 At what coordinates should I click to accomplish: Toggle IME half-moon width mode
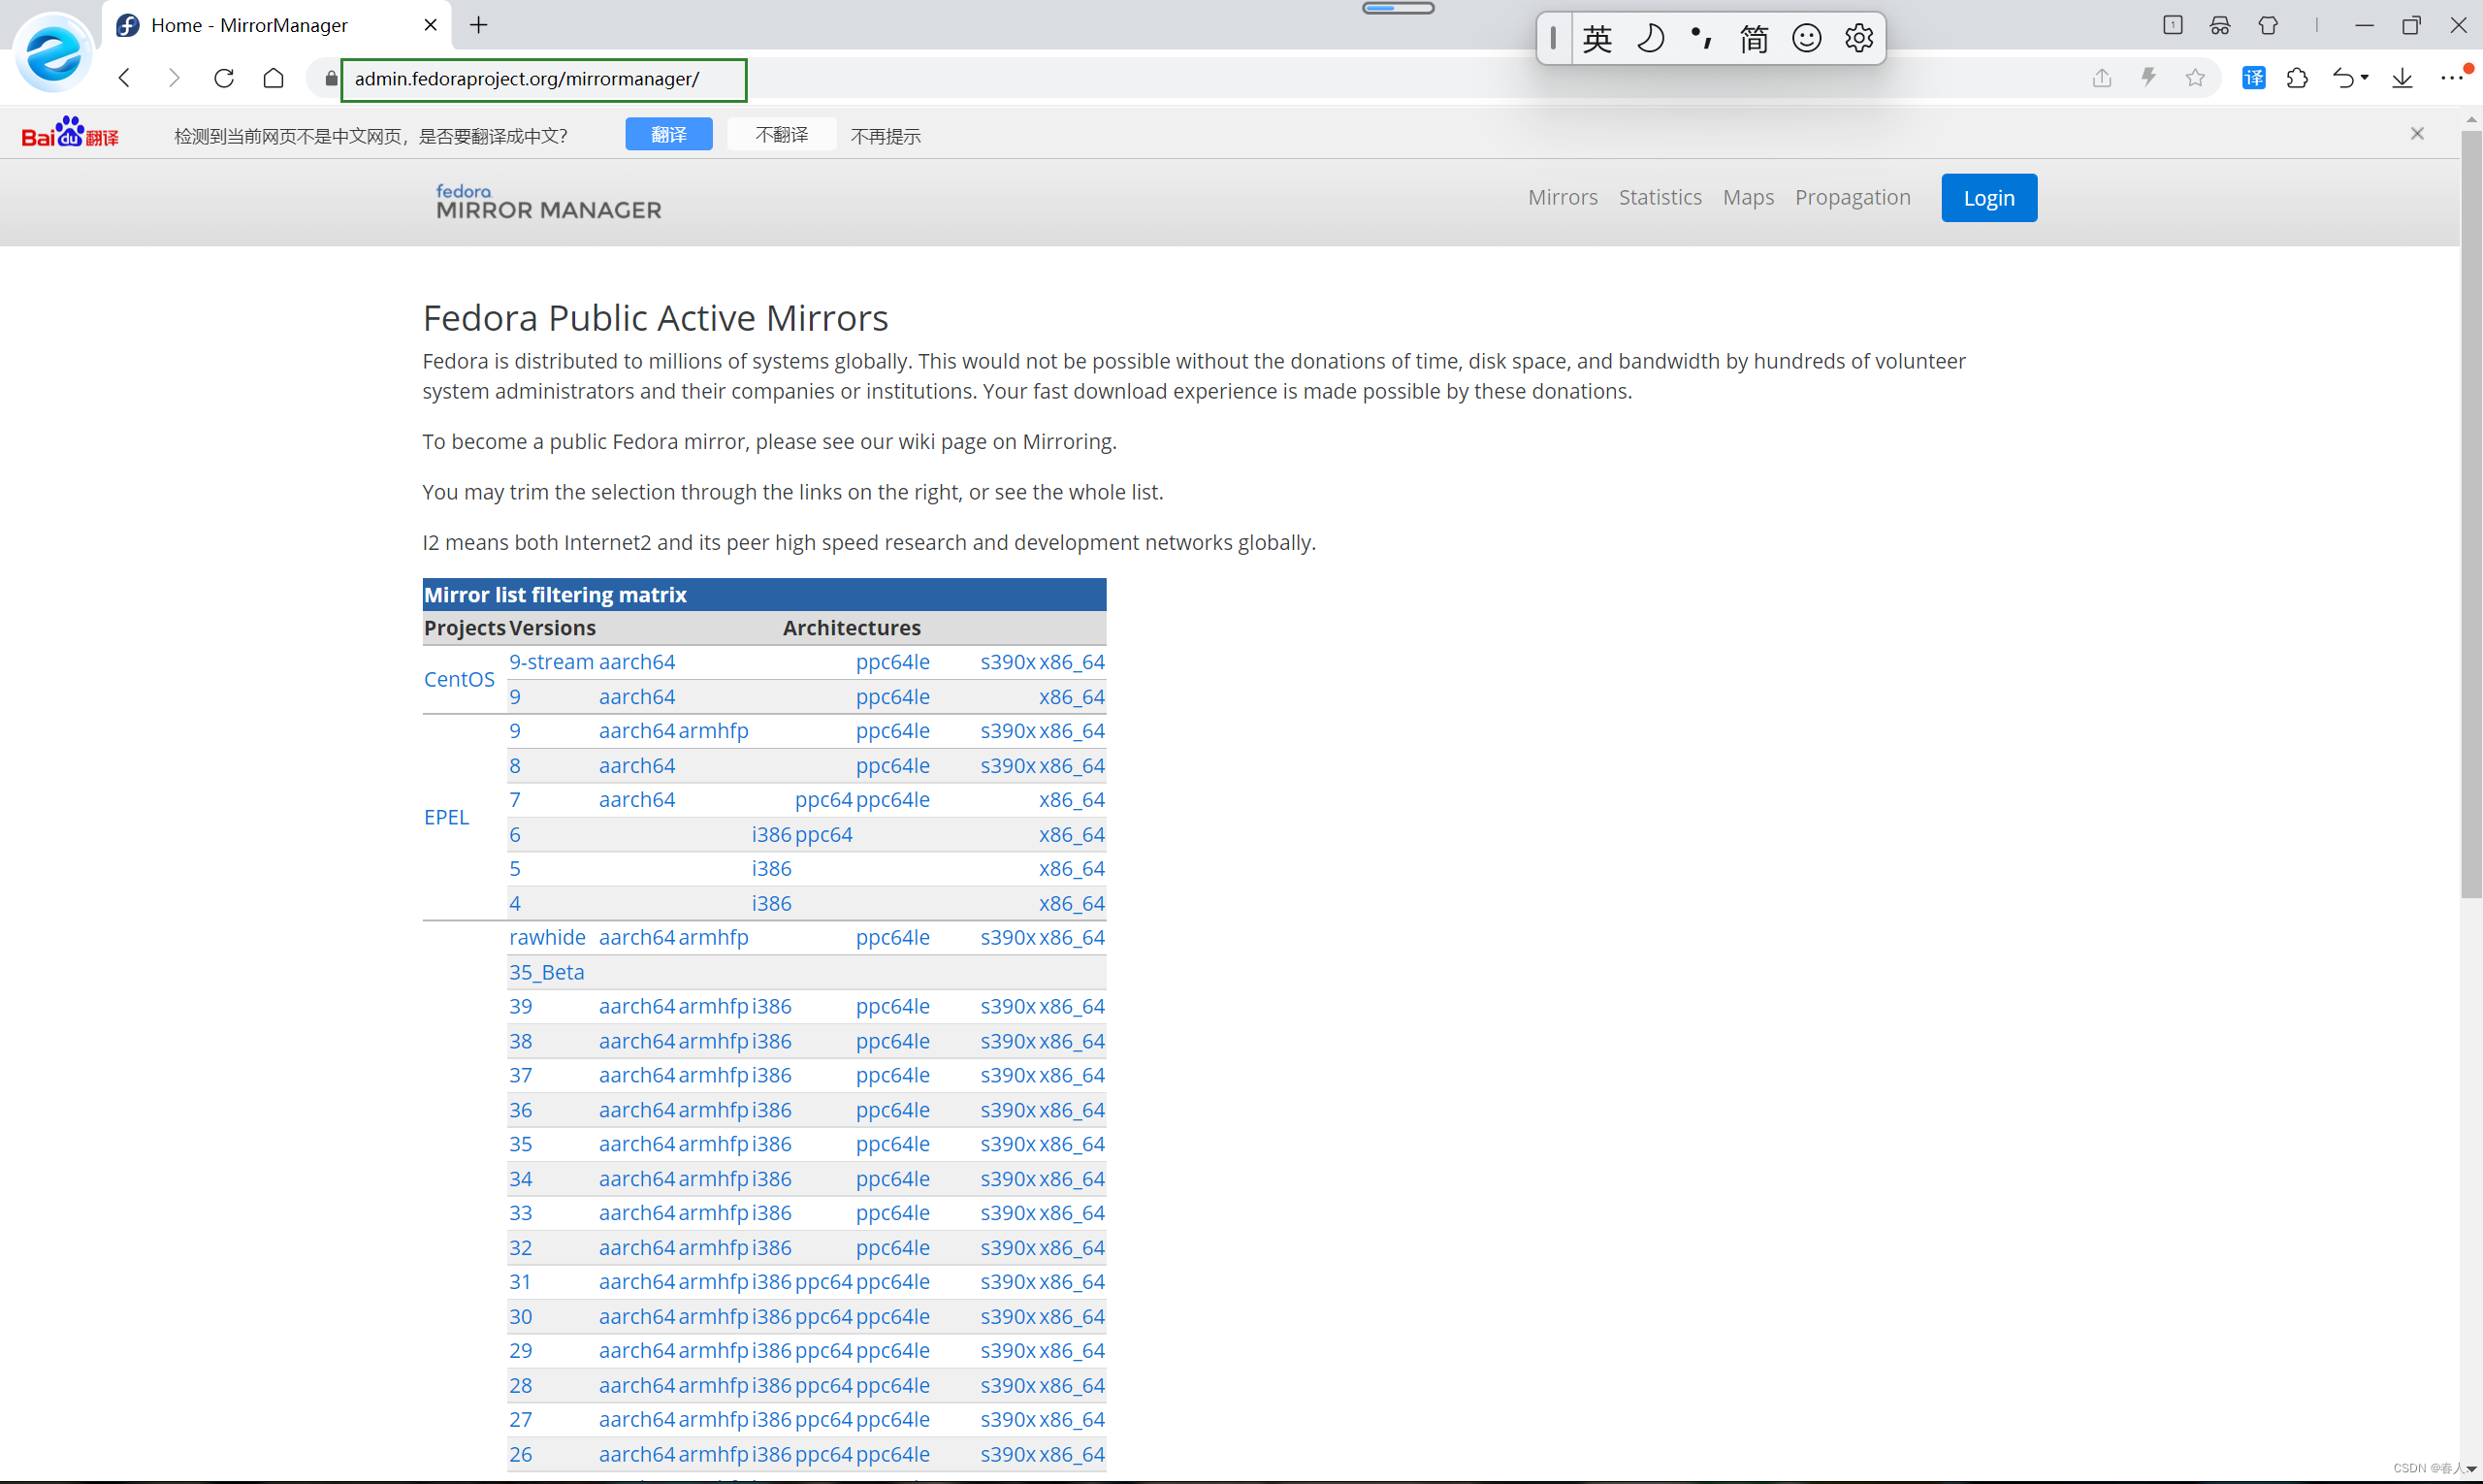pos(1650,38)
